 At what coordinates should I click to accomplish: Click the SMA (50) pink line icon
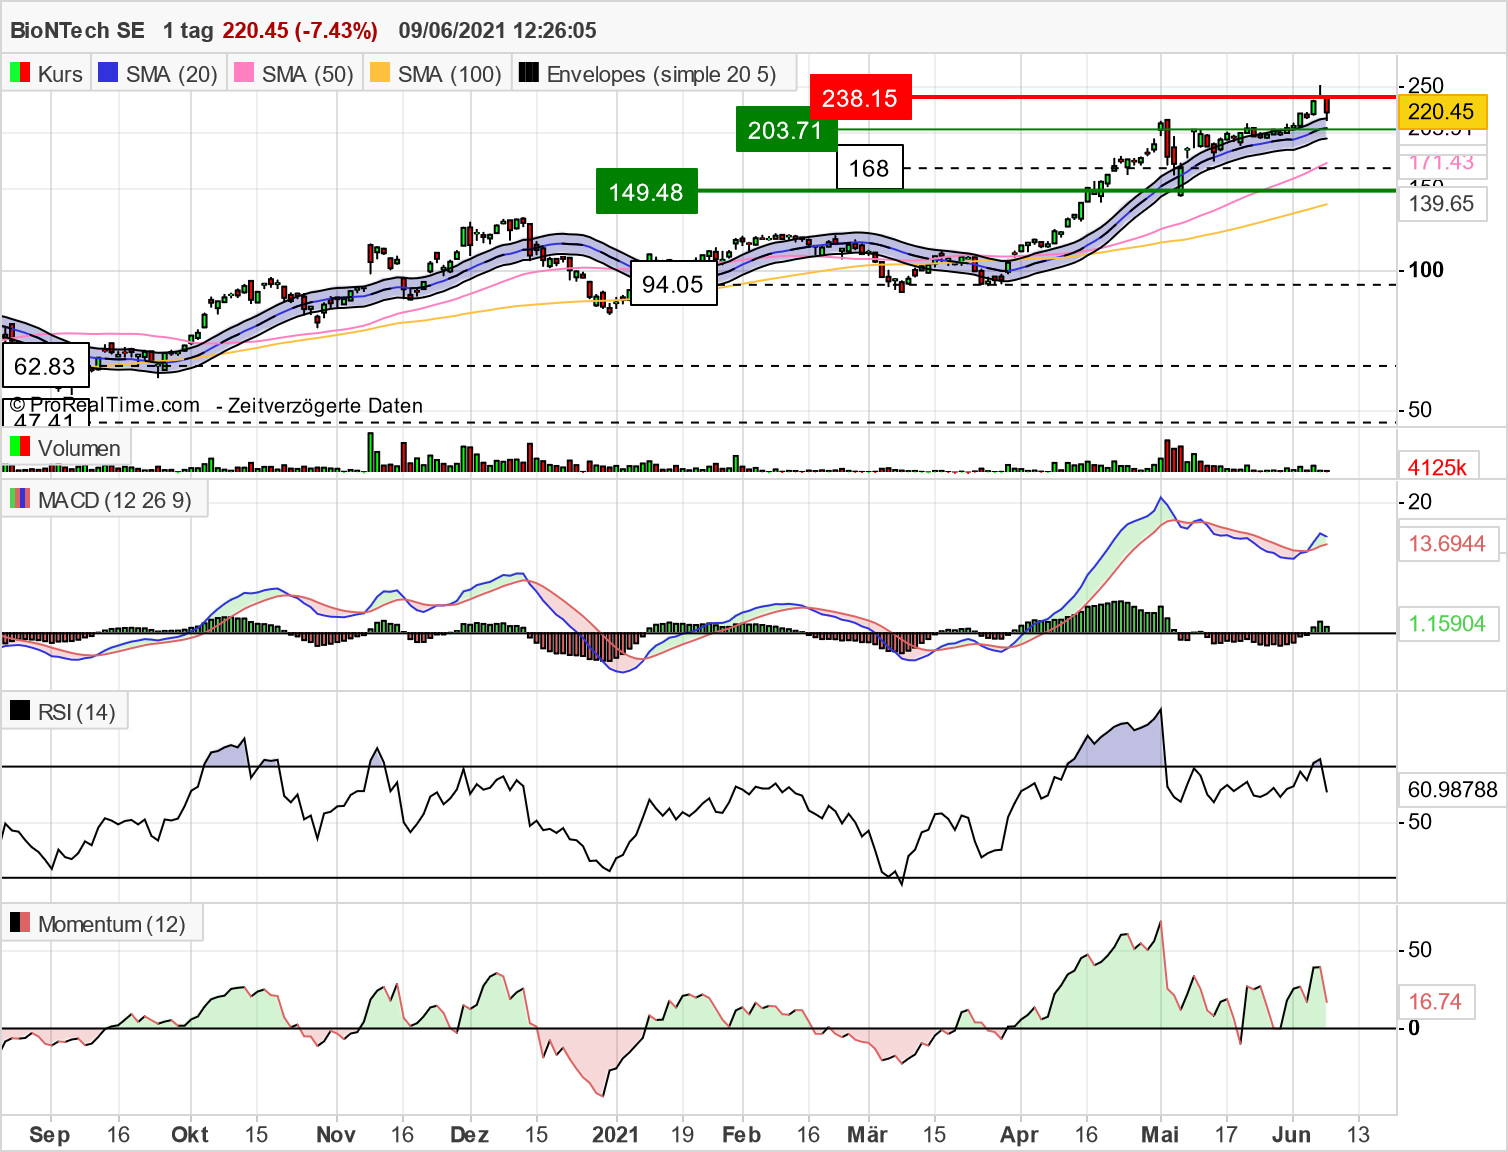coord(243,72)
